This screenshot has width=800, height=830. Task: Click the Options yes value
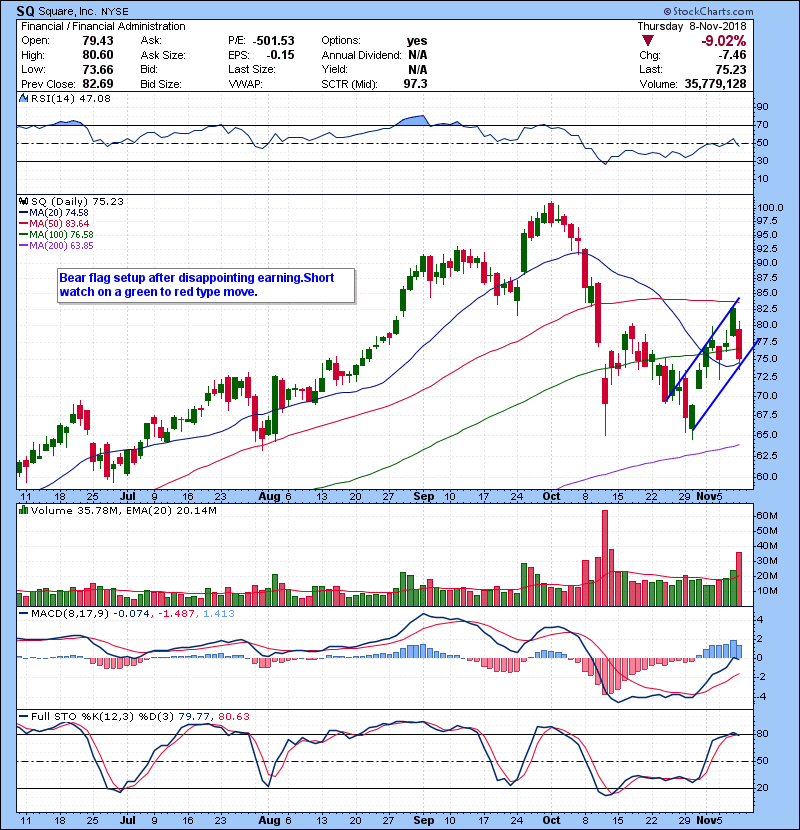pos(417,41)
